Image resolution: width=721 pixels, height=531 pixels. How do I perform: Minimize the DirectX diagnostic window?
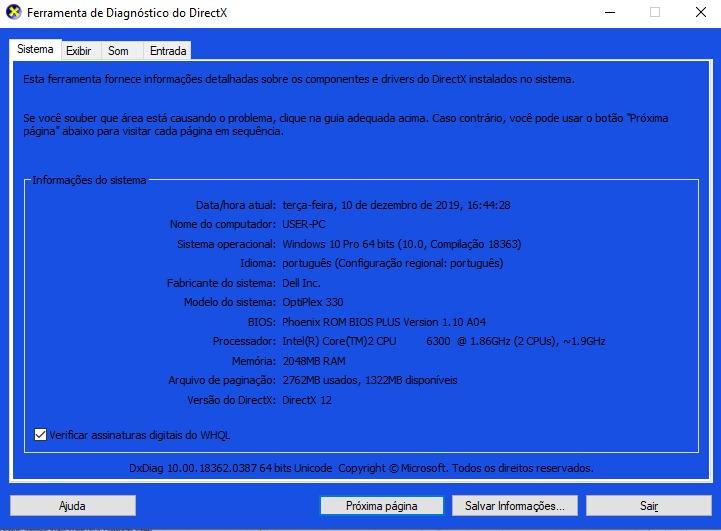pyautogui.click(x=610, y=12)
